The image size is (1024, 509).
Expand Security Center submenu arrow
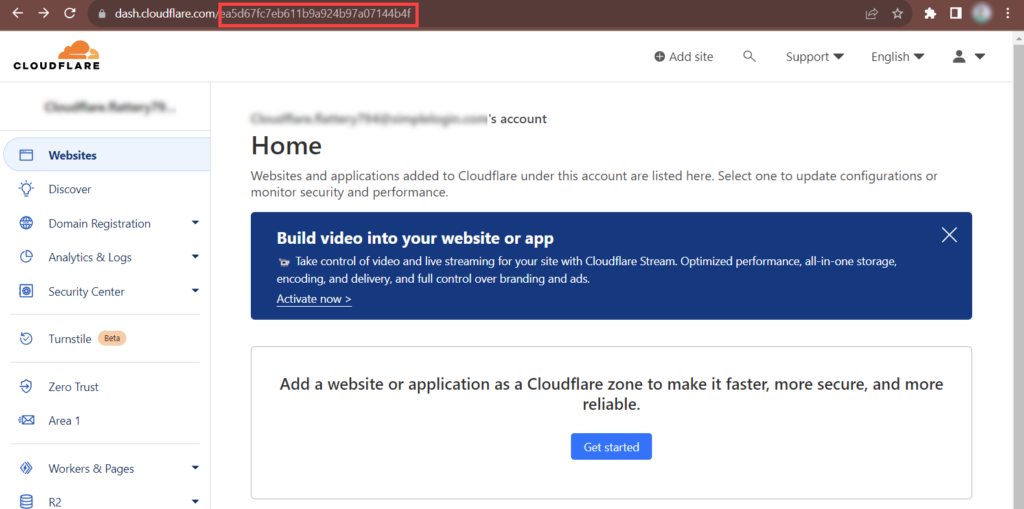click(195, 291)
